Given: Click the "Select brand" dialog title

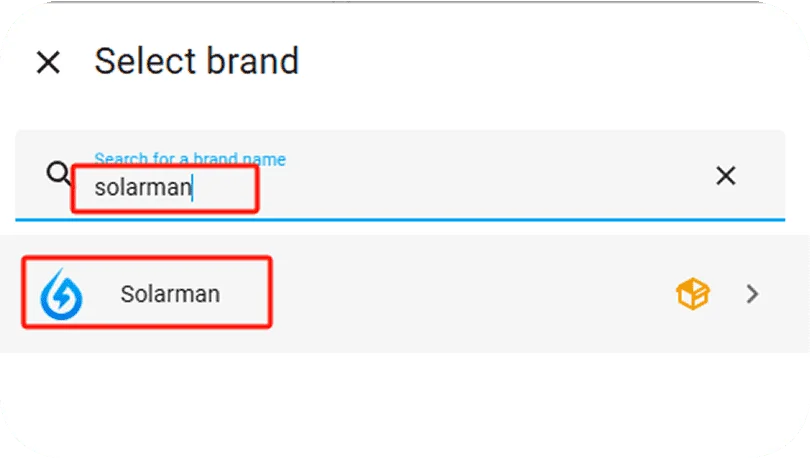Looking at the screenshot, I should point(196,61).
